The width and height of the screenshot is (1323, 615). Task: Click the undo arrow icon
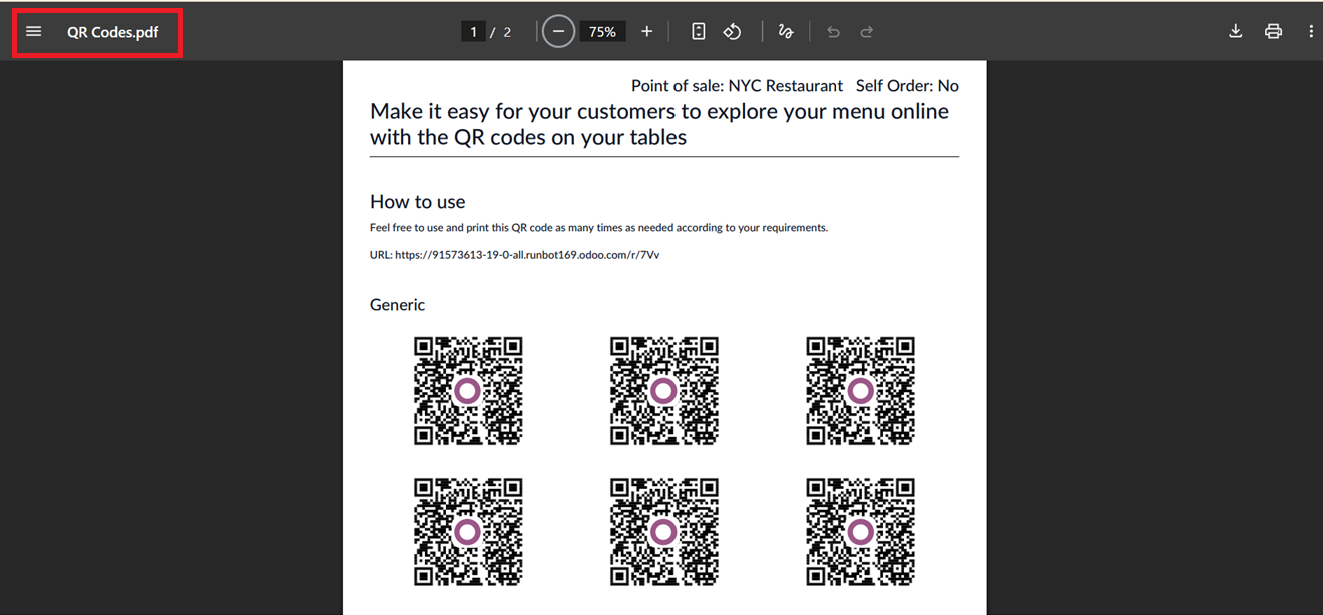[x=833, y=32]
